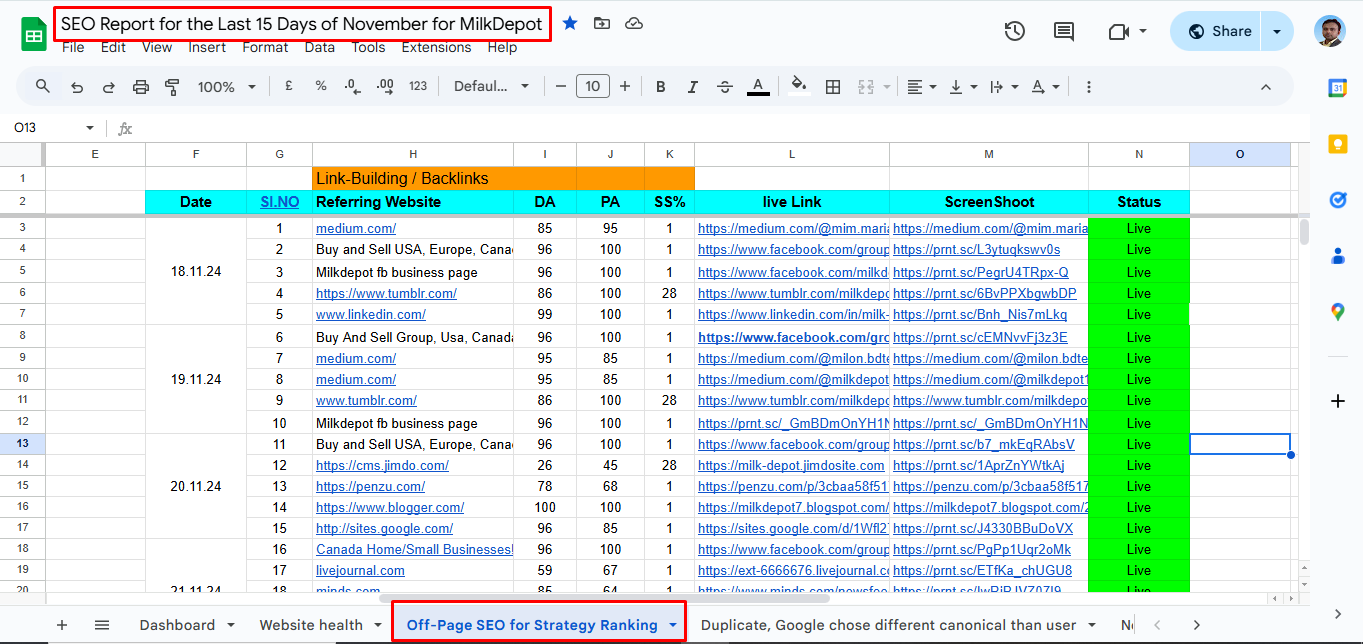Viewport: 1363px width, 644px height.
Task: Open Google Calendar side panel
Action: pyautogui.click(x=1337, y=89)
